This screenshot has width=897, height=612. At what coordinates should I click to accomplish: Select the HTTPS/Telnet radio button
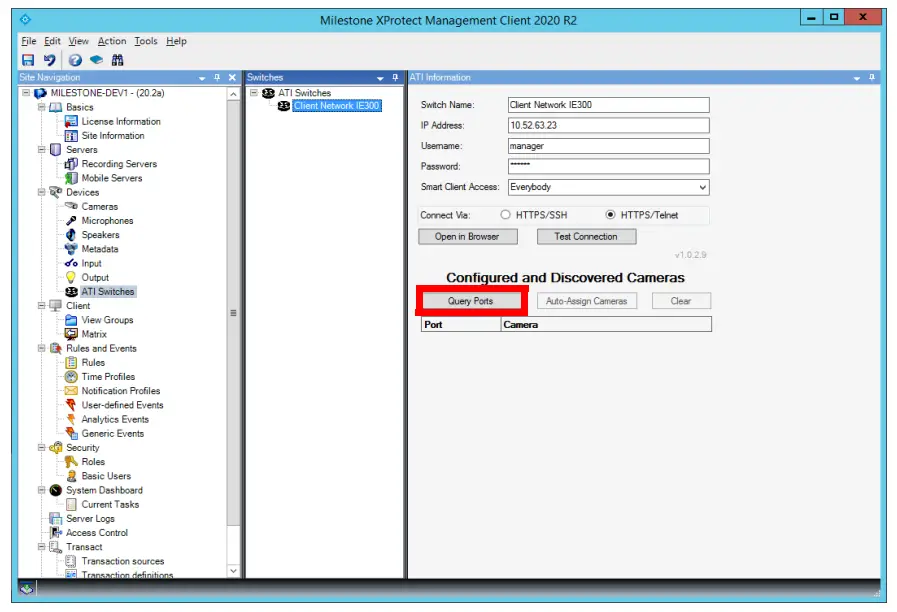pos(610,214)
